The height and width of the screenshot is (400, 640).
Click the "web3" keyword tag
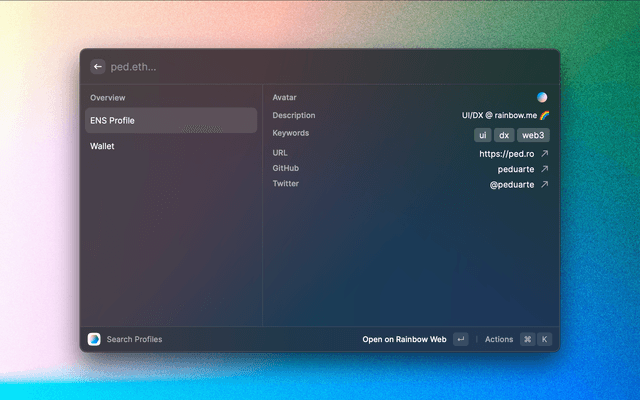tap(533, 135)
